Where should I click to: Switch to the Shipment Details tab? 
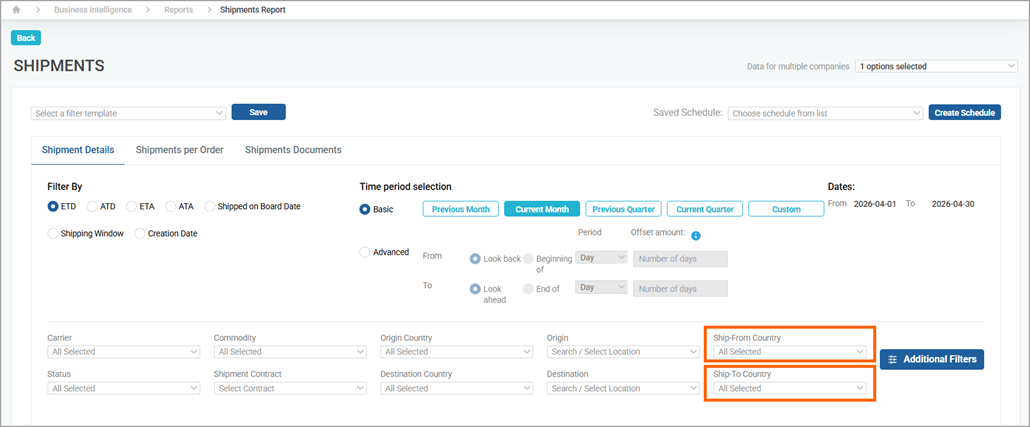[78, 150]
